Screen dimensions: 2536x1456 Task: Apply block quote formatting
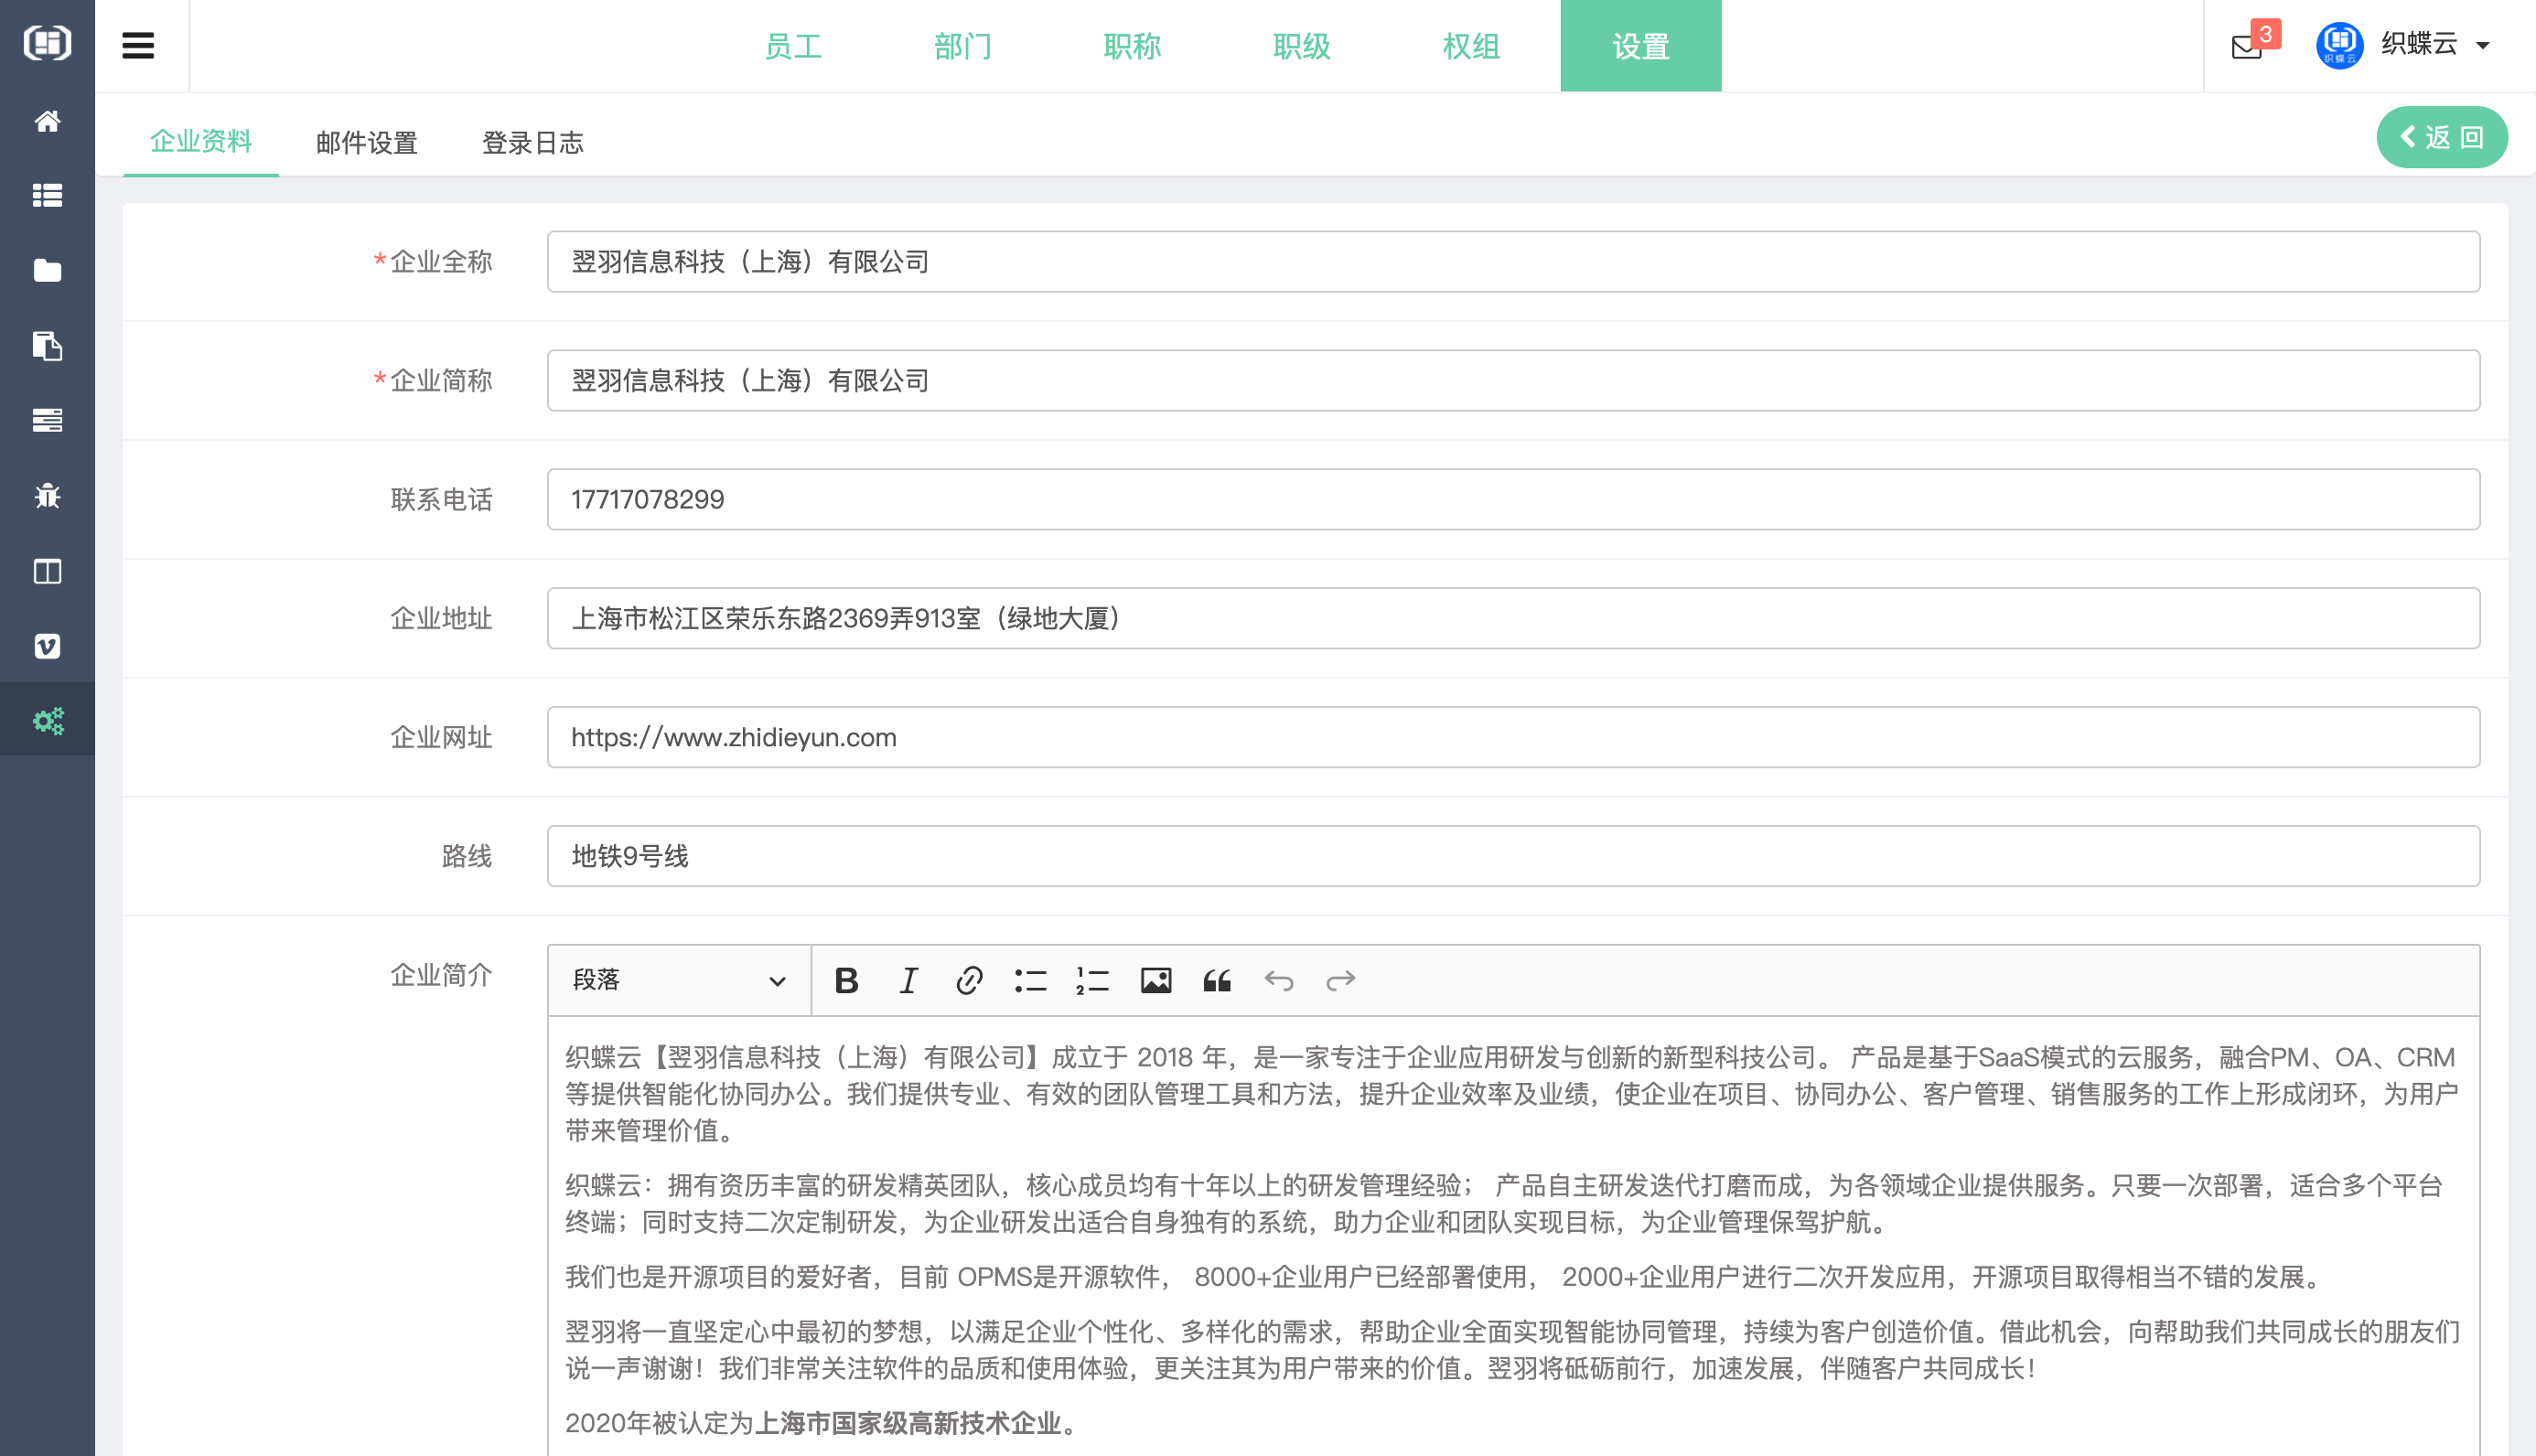tap(1216, 980)
